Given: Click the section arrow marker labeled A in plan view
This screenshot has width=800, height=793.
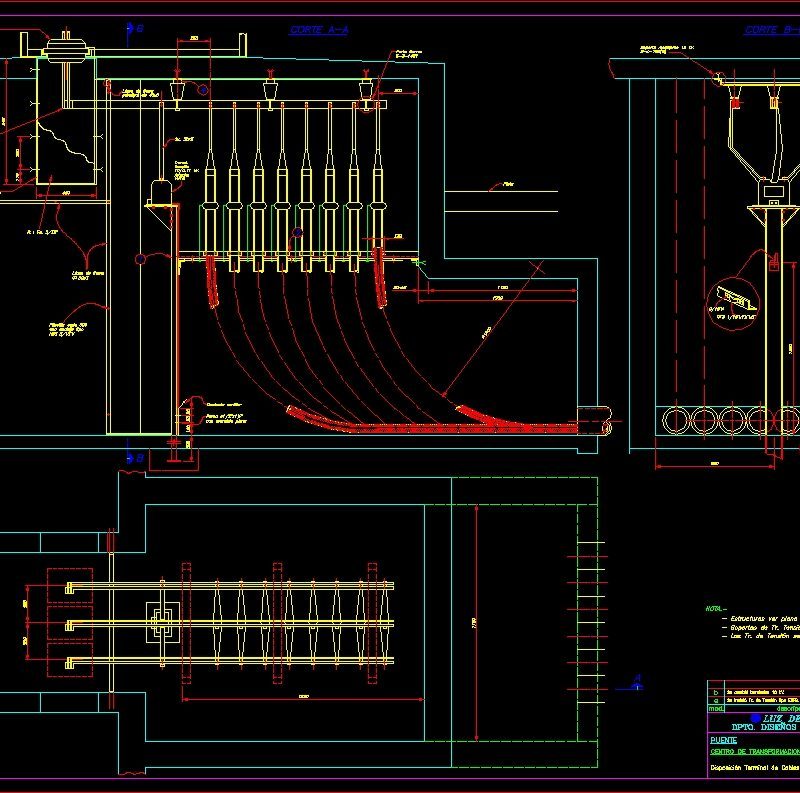Looking at the screenshot, I should pyautogui.click(x=637, y=683).
